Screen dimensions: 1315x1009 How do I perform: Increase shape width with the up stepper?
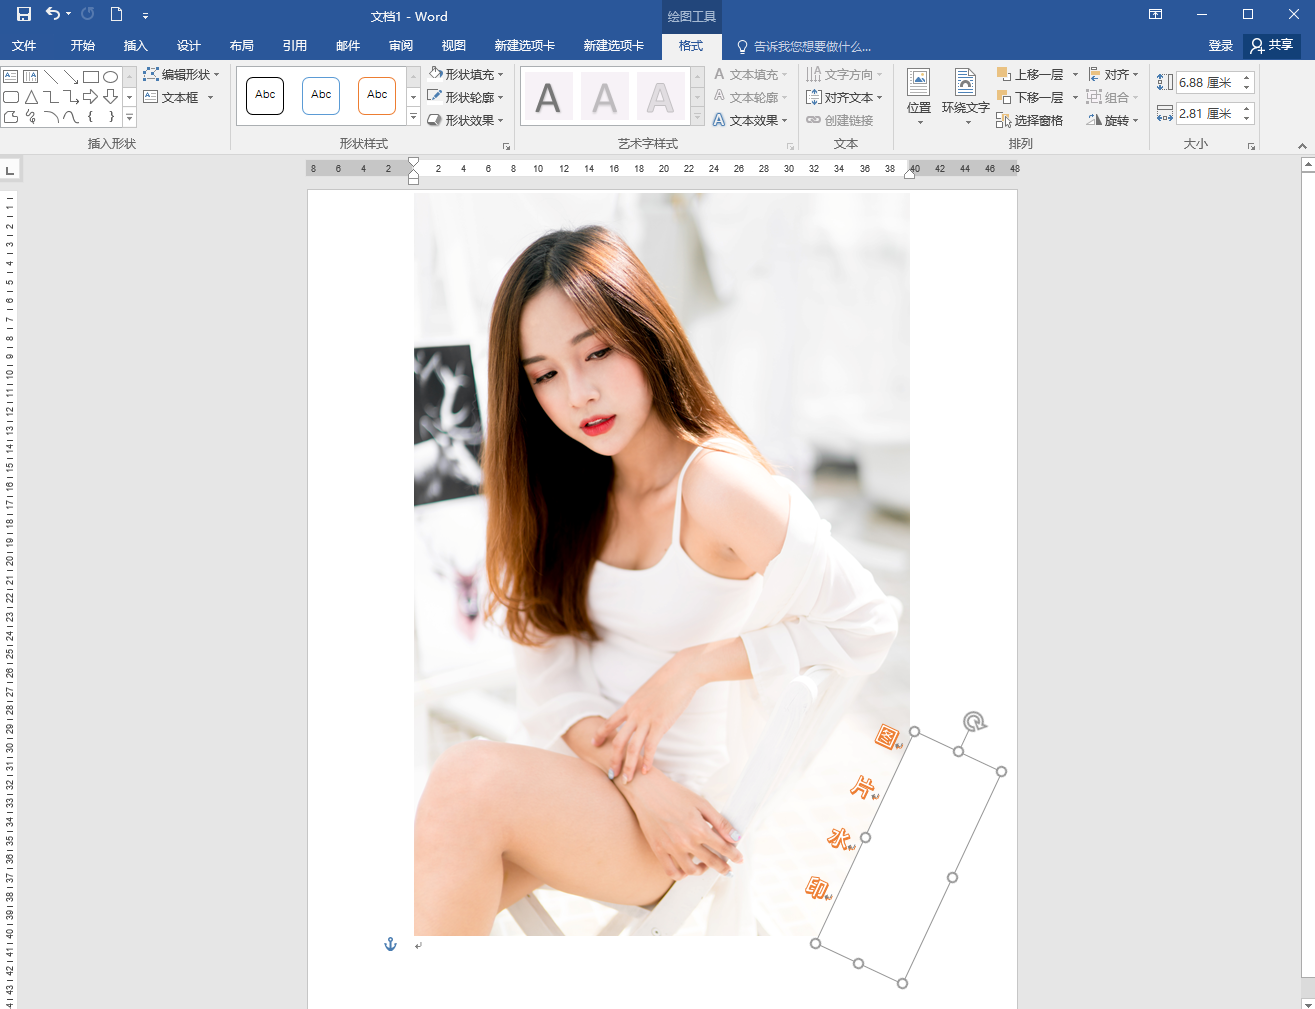pos(1247,109)
